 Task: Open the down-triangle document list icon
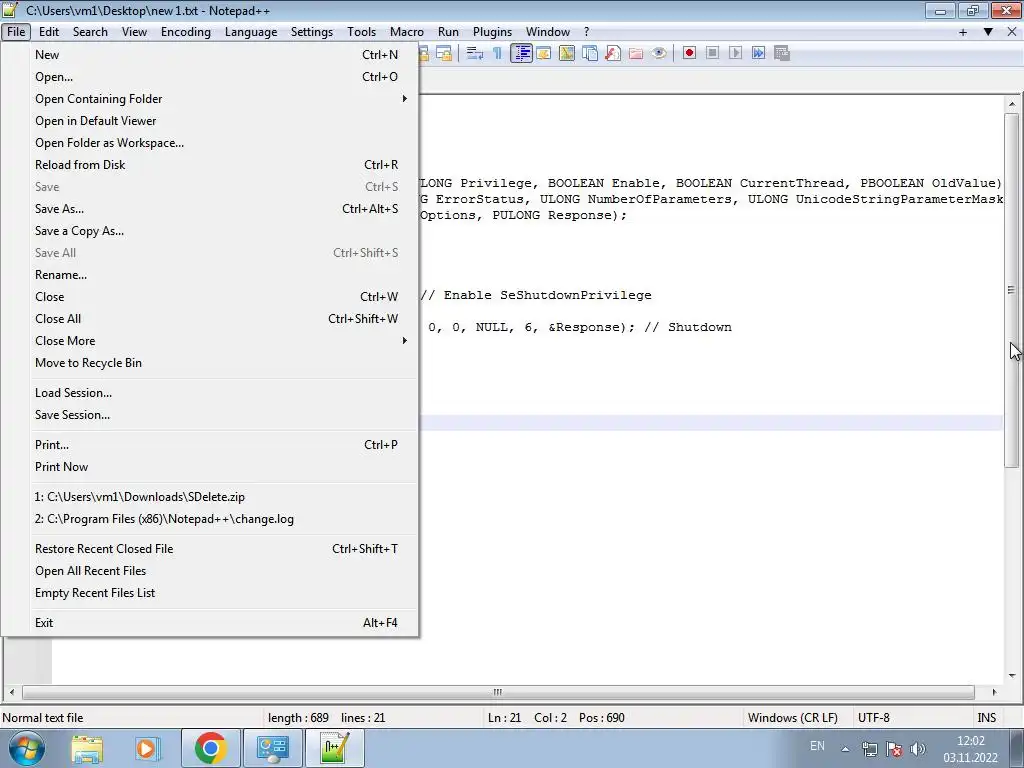pos(988,32)
